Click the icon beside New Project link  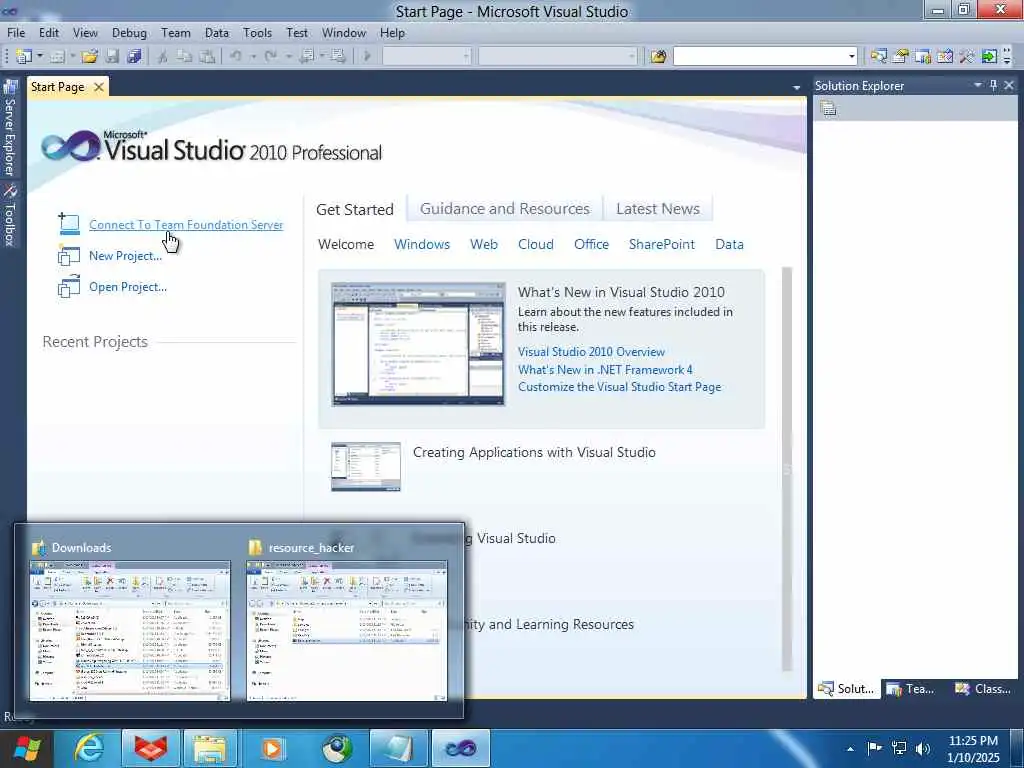pos(69,255)
